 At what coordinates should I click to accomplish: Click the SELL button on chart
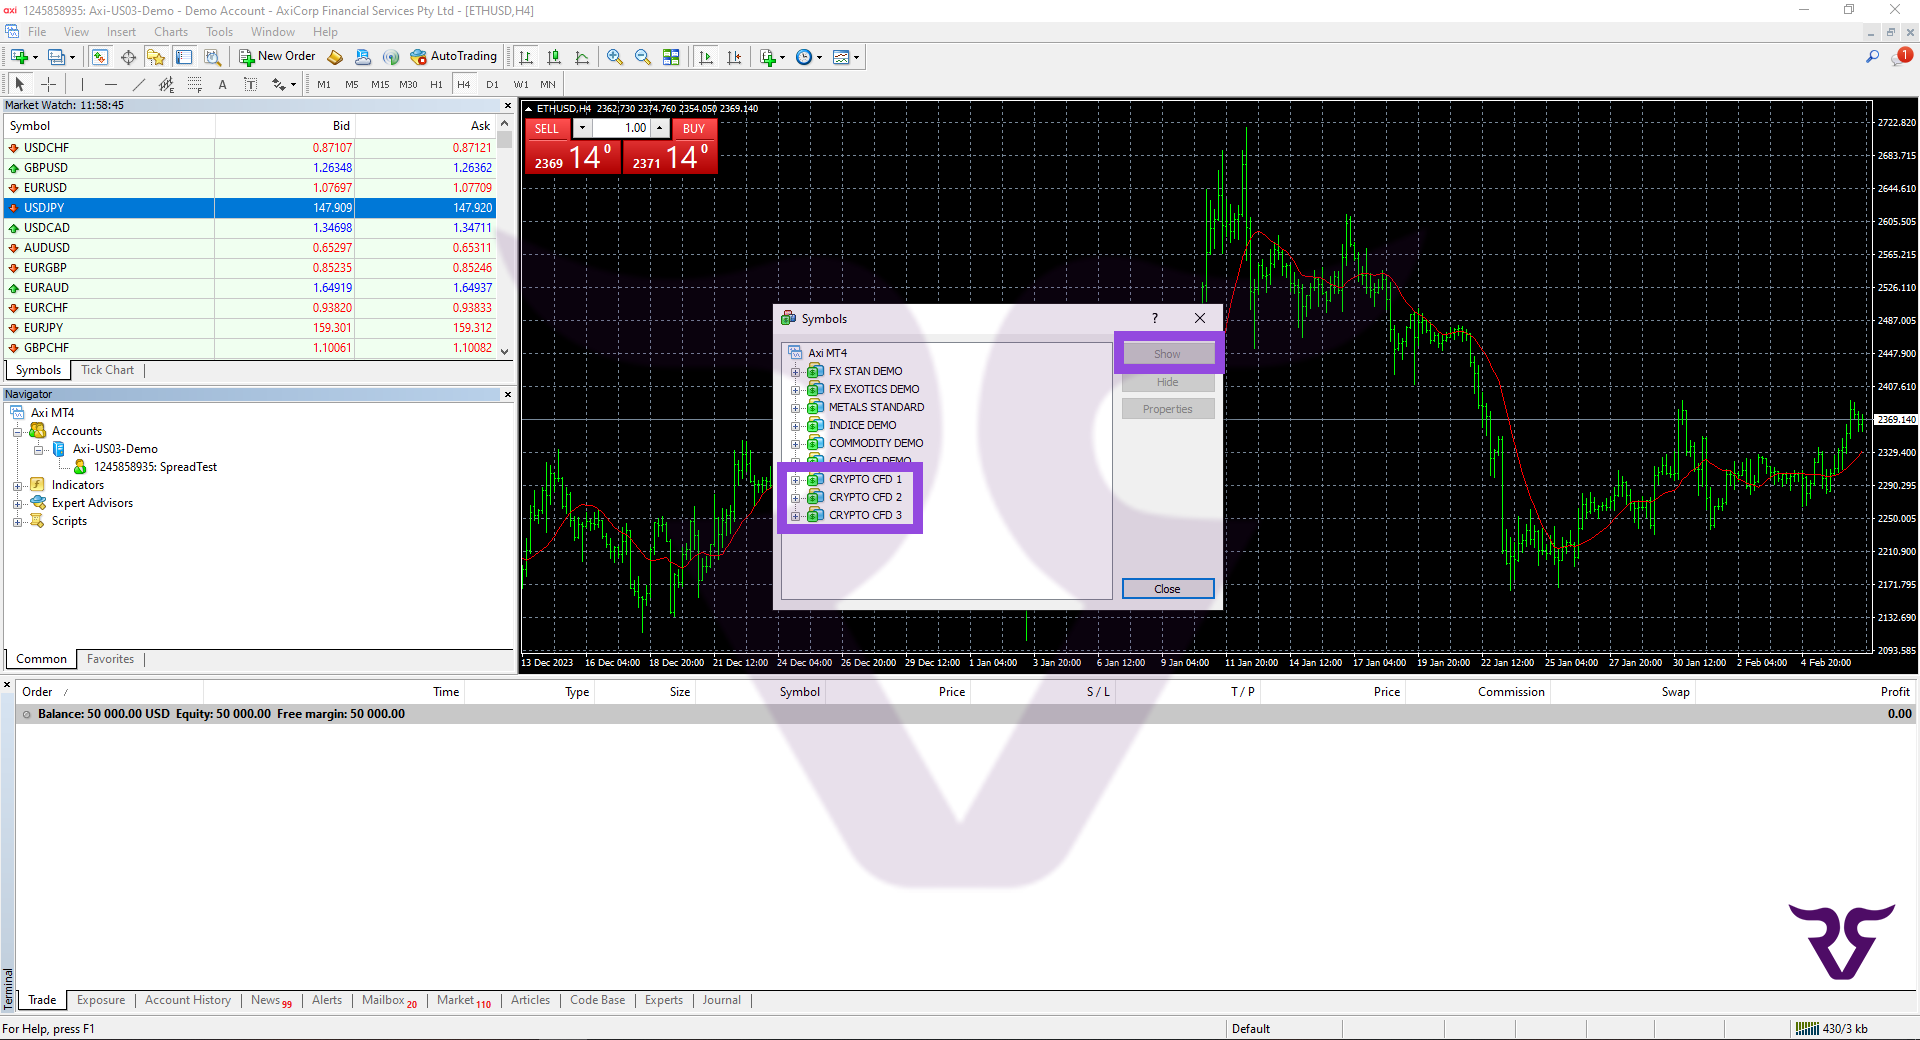point(547,129)
